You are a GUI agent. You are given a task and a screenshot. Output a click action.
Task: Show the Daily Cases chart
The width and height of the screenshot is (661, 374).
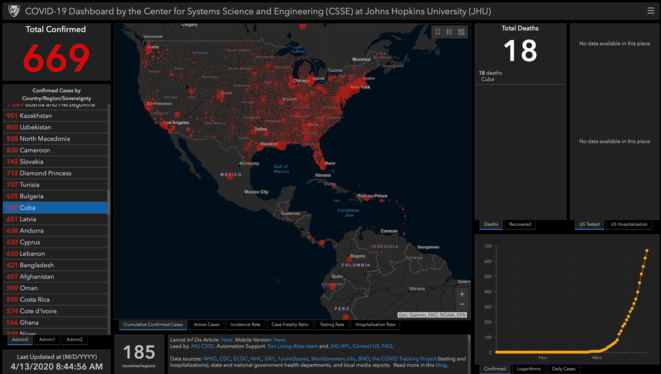pyautogui.click(x=564, y=369)
